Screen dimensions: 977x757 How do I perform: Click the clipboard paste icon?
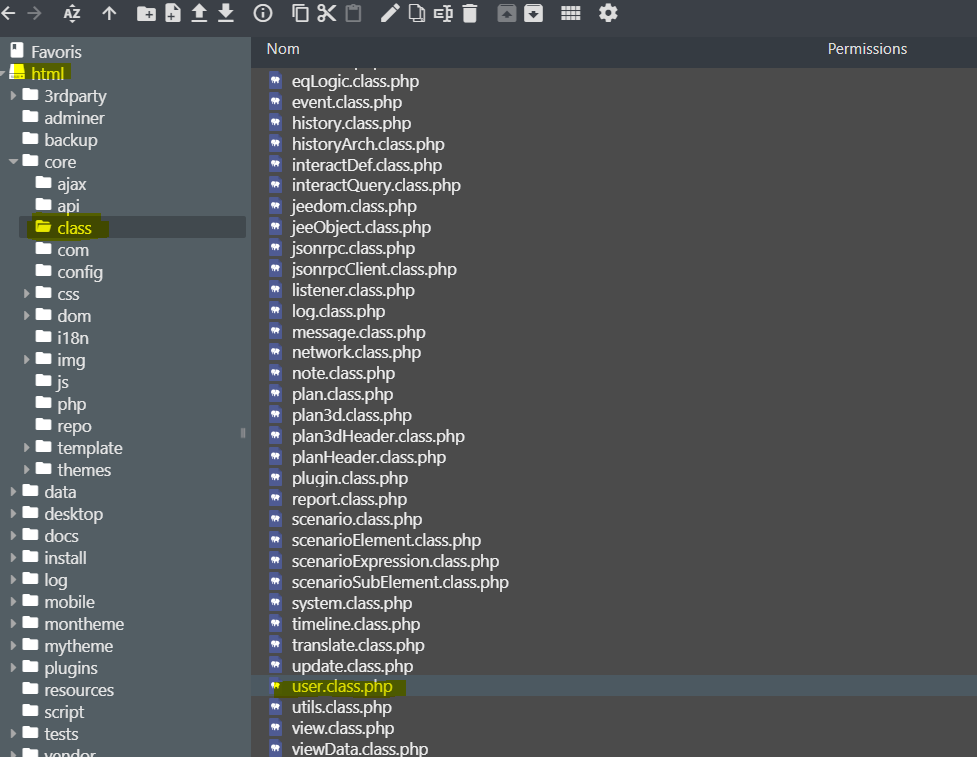353,13
